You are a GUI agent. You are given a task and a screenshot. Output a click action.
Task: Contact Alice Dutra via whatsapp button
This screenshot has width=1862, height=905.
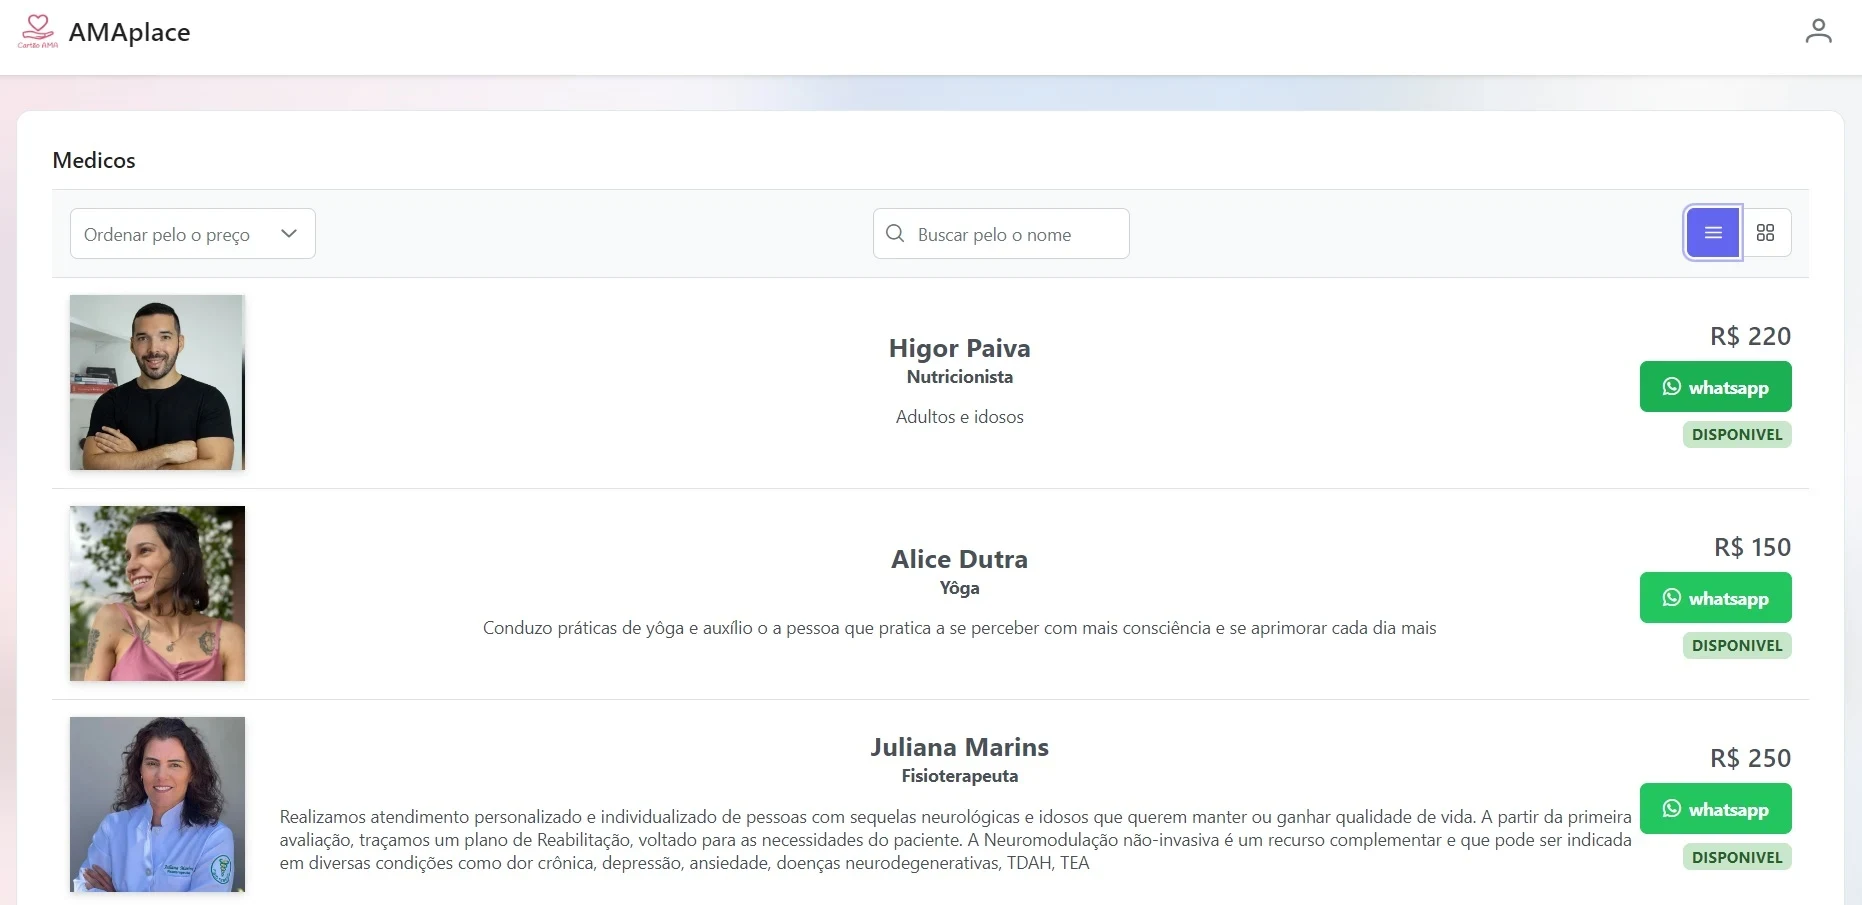point(1715,598)
